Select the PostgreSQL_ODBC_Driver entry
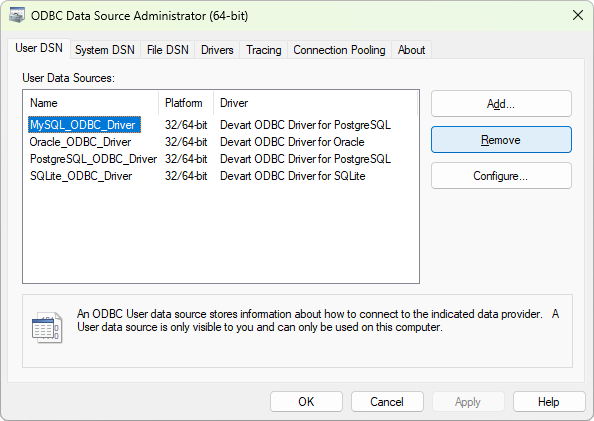The width and height of the screenshot is (594, 421). (x=93, y=159)
